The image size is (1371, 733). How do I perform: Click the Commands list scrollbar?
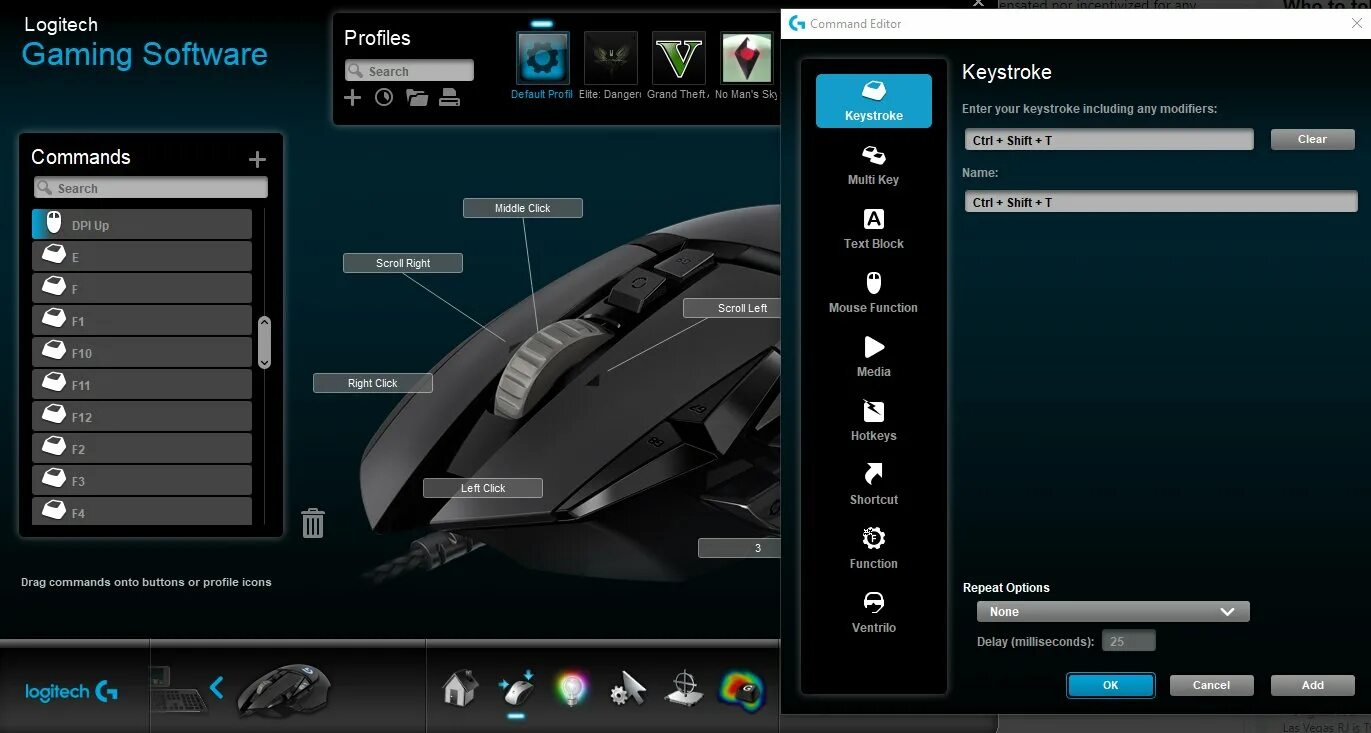[264, 342]
